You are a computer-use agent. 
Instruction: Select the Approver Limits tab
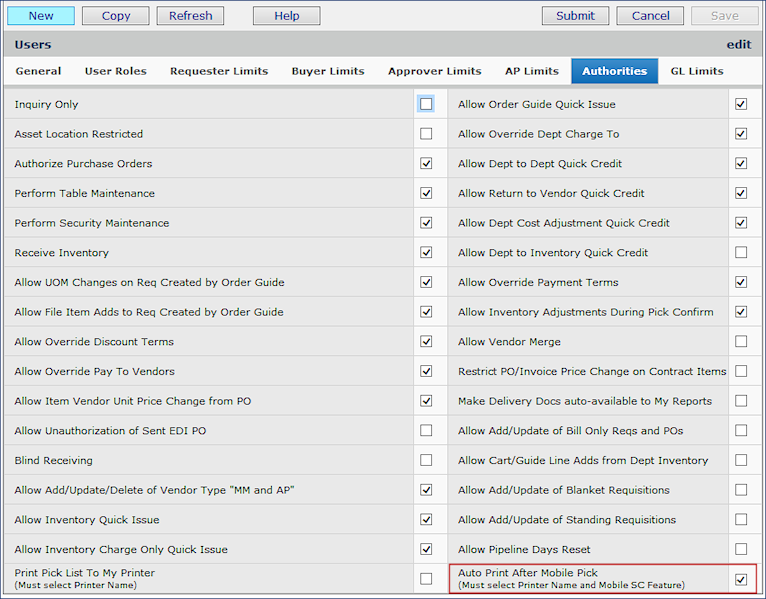point(434,71)
